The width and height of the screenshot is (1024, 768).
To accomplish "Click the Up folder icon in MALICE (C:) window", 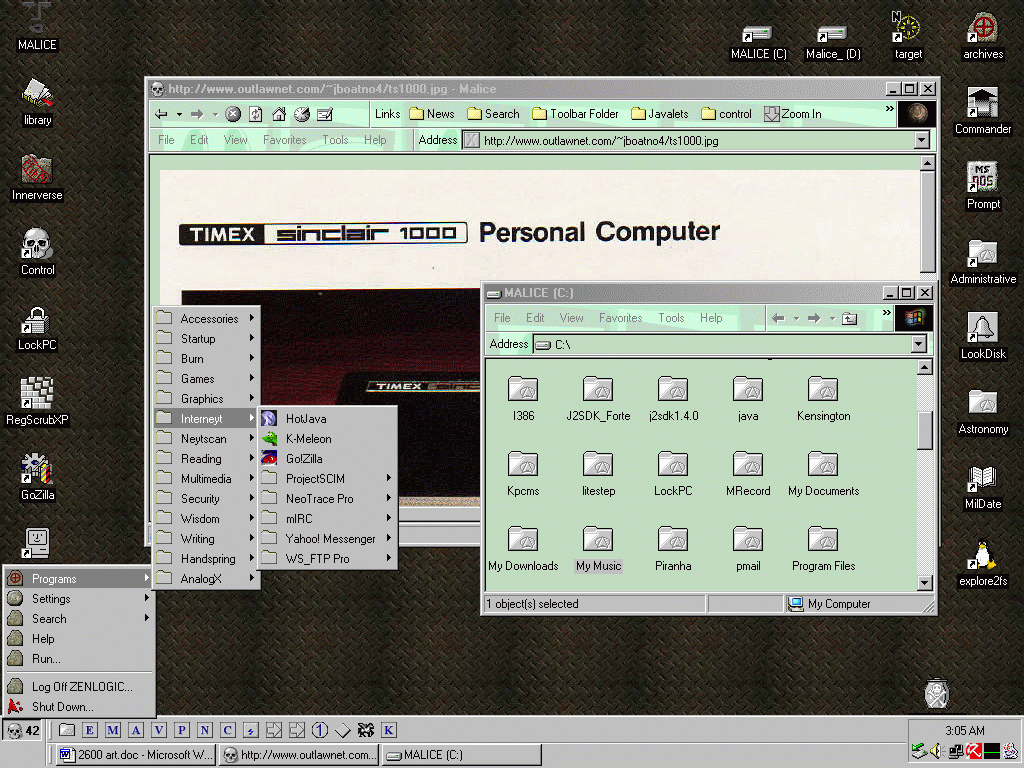I will (x=850, y=319).
